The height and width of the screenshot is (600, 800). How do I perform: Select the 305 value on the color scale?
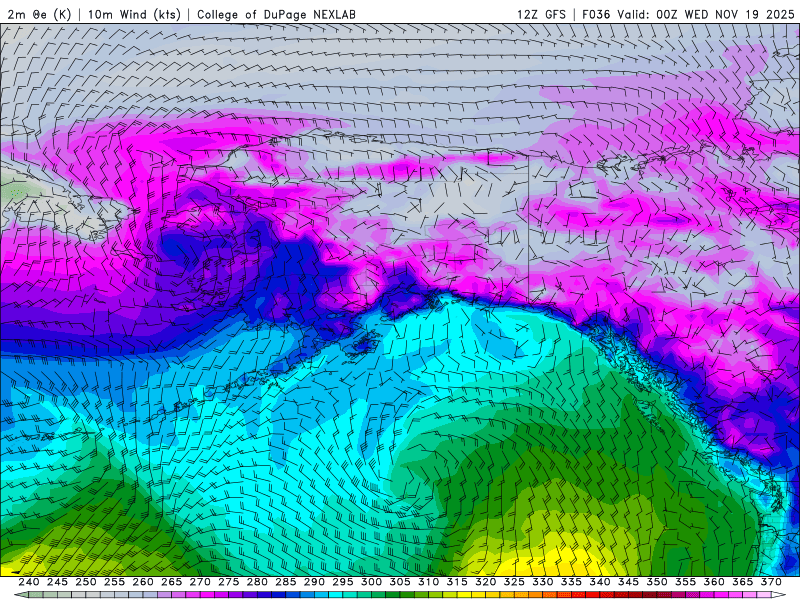coord(400,582)
